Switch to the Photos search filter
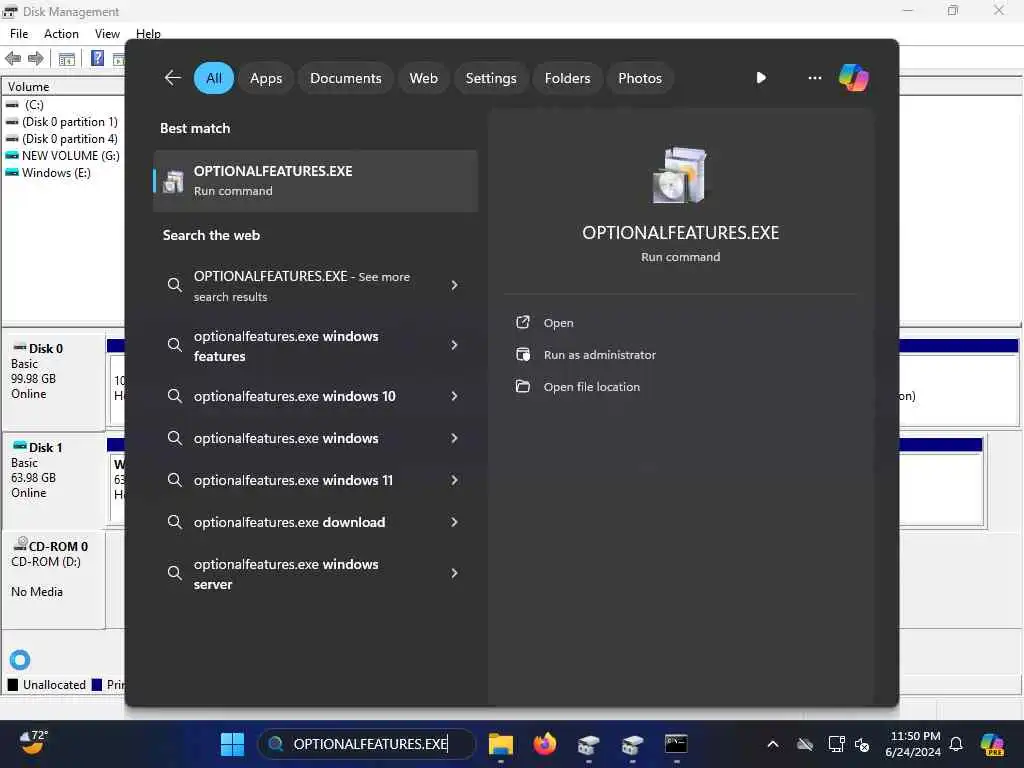 point(639,78)
